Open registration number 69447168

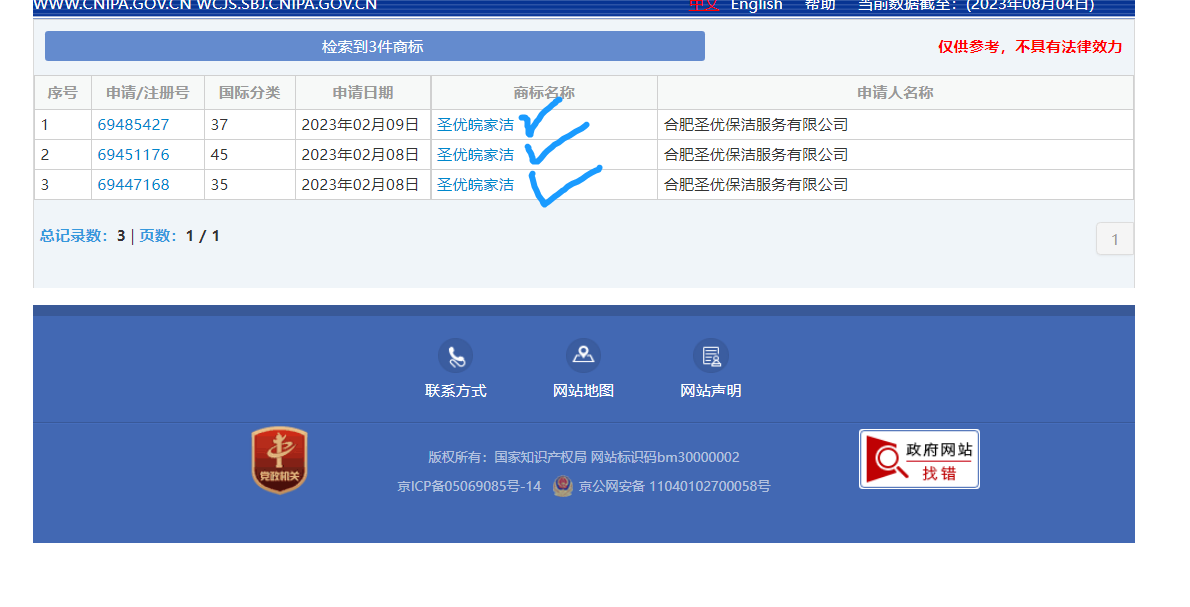click(134, 184)
